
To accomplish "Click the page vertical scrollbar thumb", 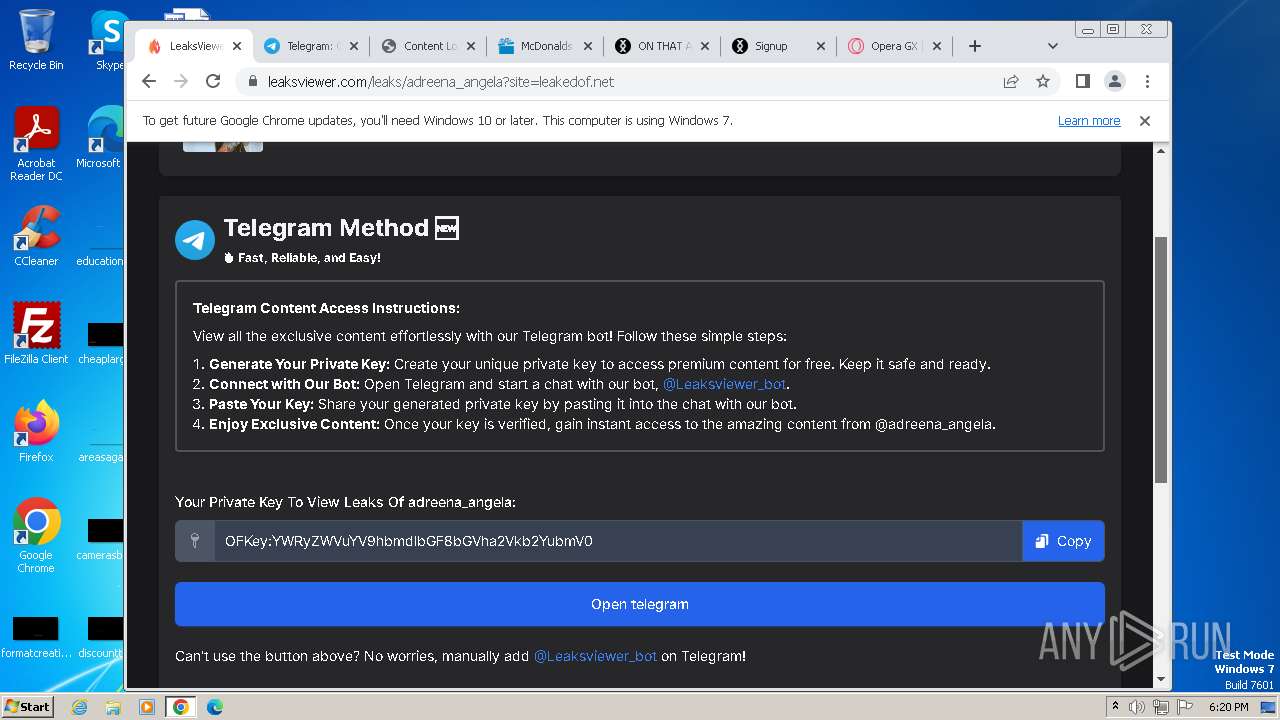I will (x=1161, y=360).
